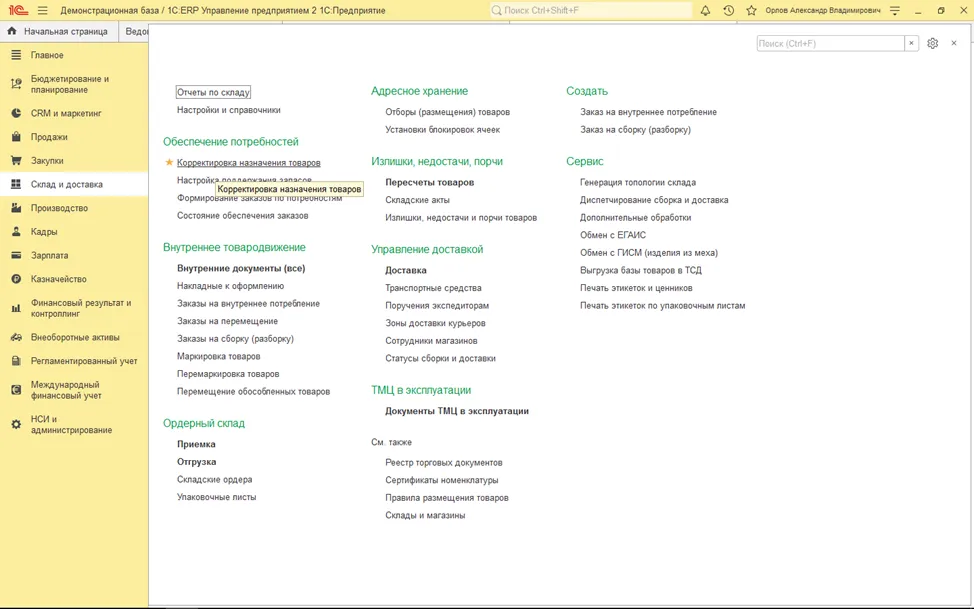Open Настройки и справочники
Image resolution: width=974 pixels, height=609 pixels.
coord(229,110)
